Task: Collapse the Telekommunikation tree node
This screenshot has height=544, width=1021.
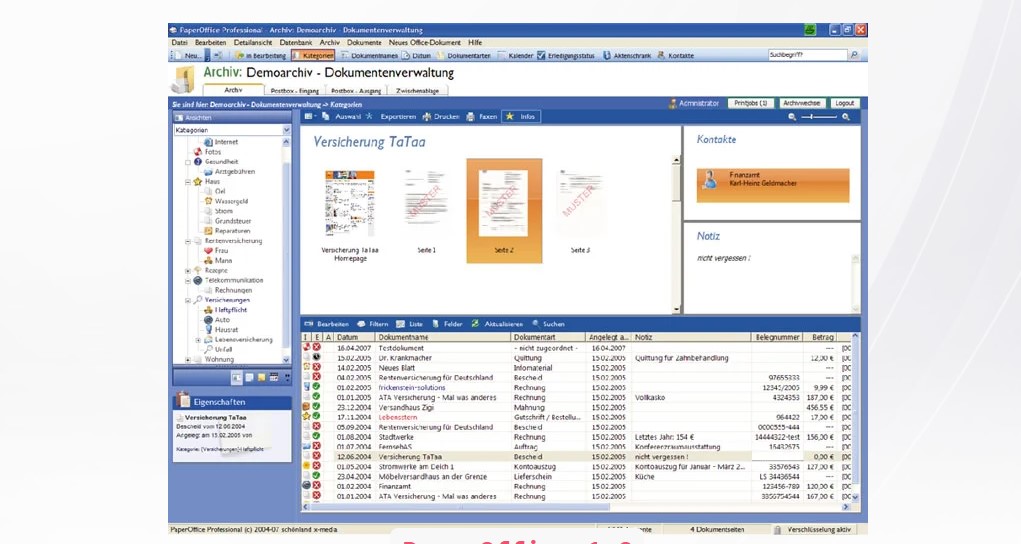Action: (x=188, y=281)
